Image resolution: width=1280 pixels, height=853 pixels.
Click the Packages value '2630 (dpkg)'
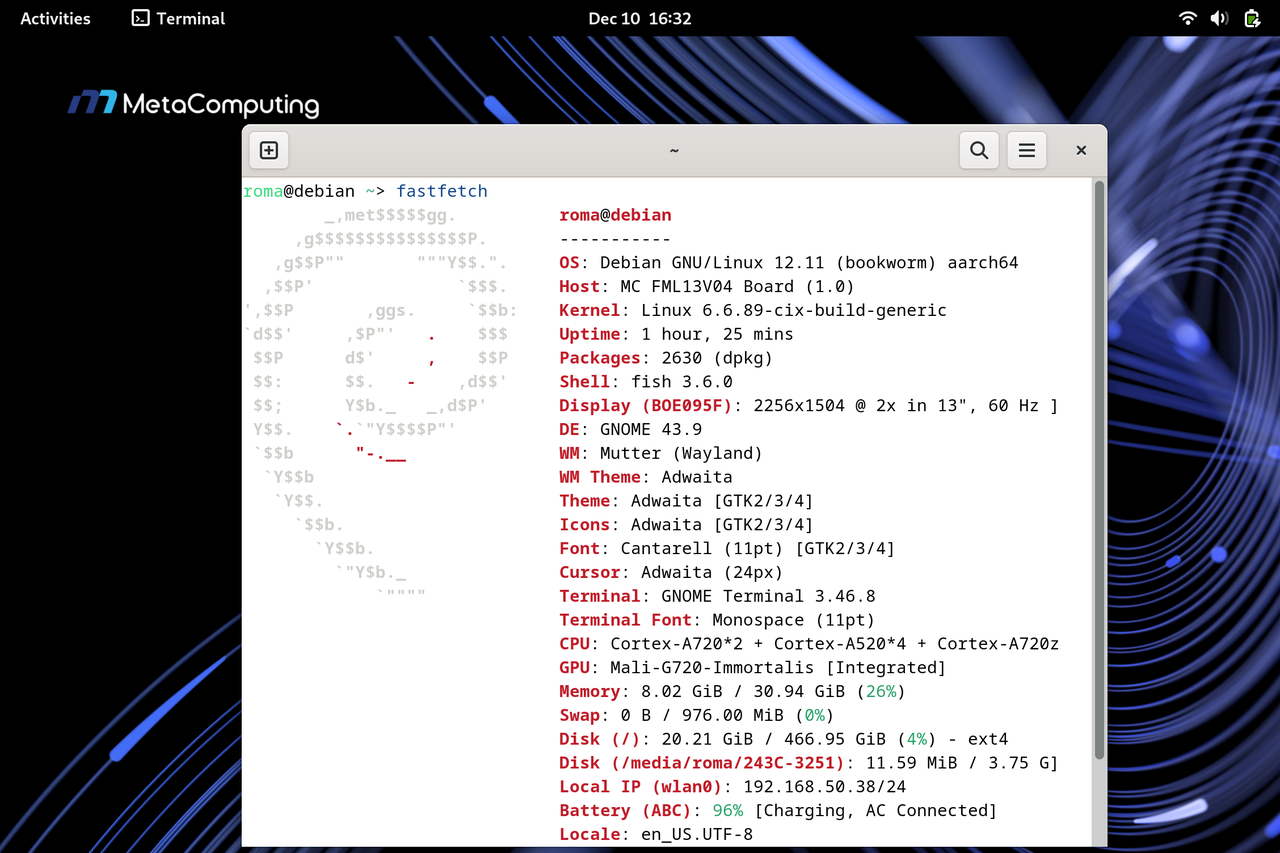pos(717,358)
